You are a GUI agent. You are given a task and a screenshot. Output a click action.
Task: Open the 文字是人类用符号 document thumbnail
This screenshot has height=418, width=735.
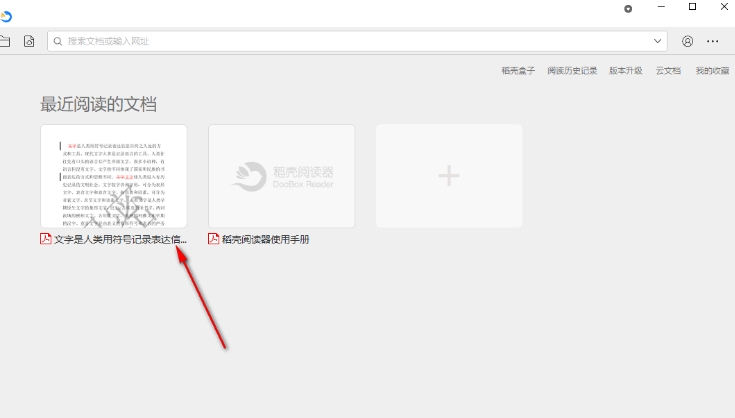point(113,176)
